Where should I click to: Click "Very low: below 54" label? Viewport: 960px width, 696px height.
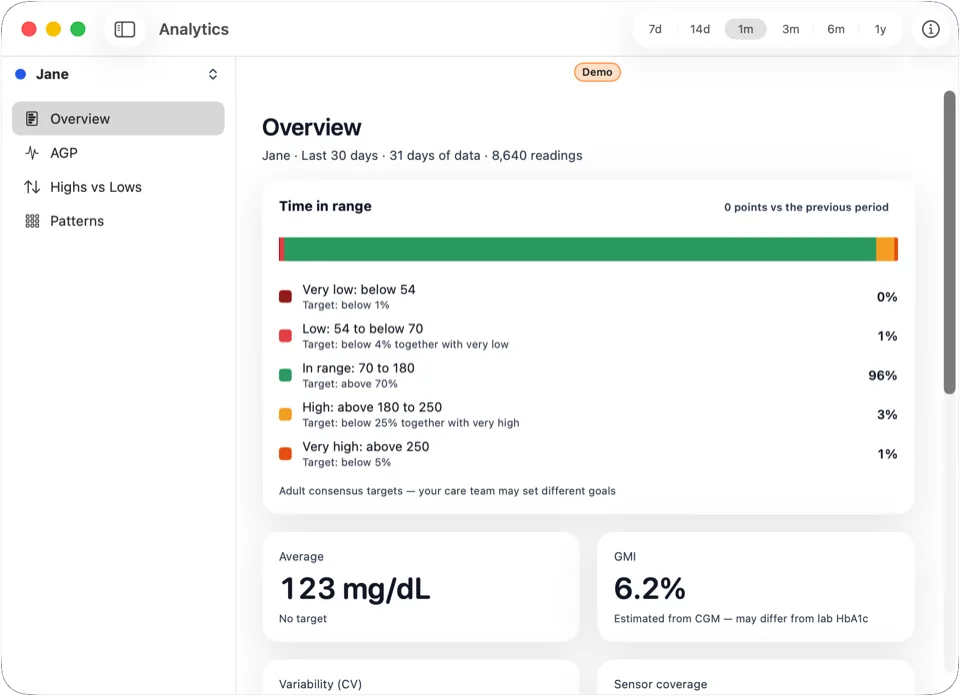[x=359, y=290]
